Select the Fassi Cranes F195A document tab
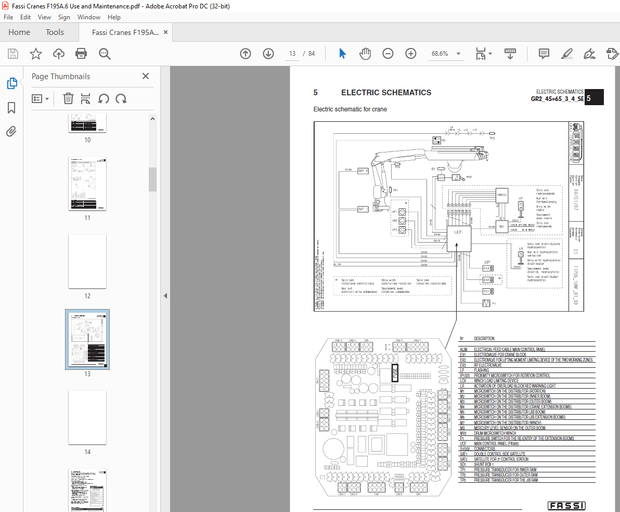This screenshot has height=512, width=620. tap(125, 32)
